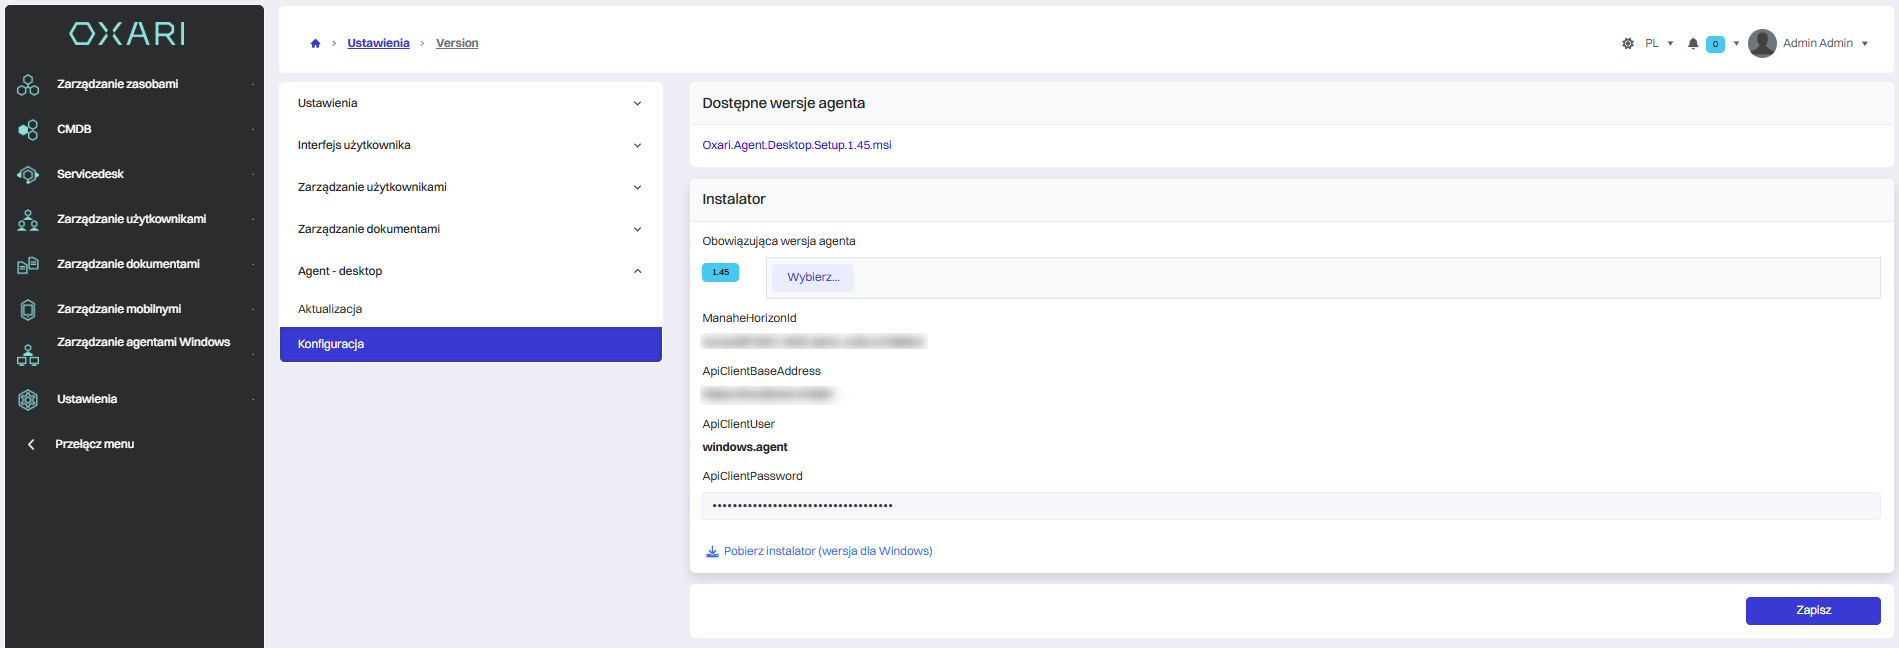The width and height of the screenshot is (1899, 648).
Task: Click the home icon in breadcrumb
Action: (315, 43)
